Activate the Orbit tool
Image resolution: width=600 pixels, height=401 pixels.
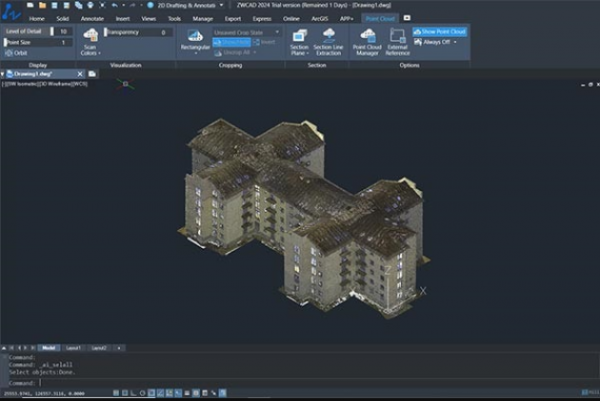pos(17,54)
